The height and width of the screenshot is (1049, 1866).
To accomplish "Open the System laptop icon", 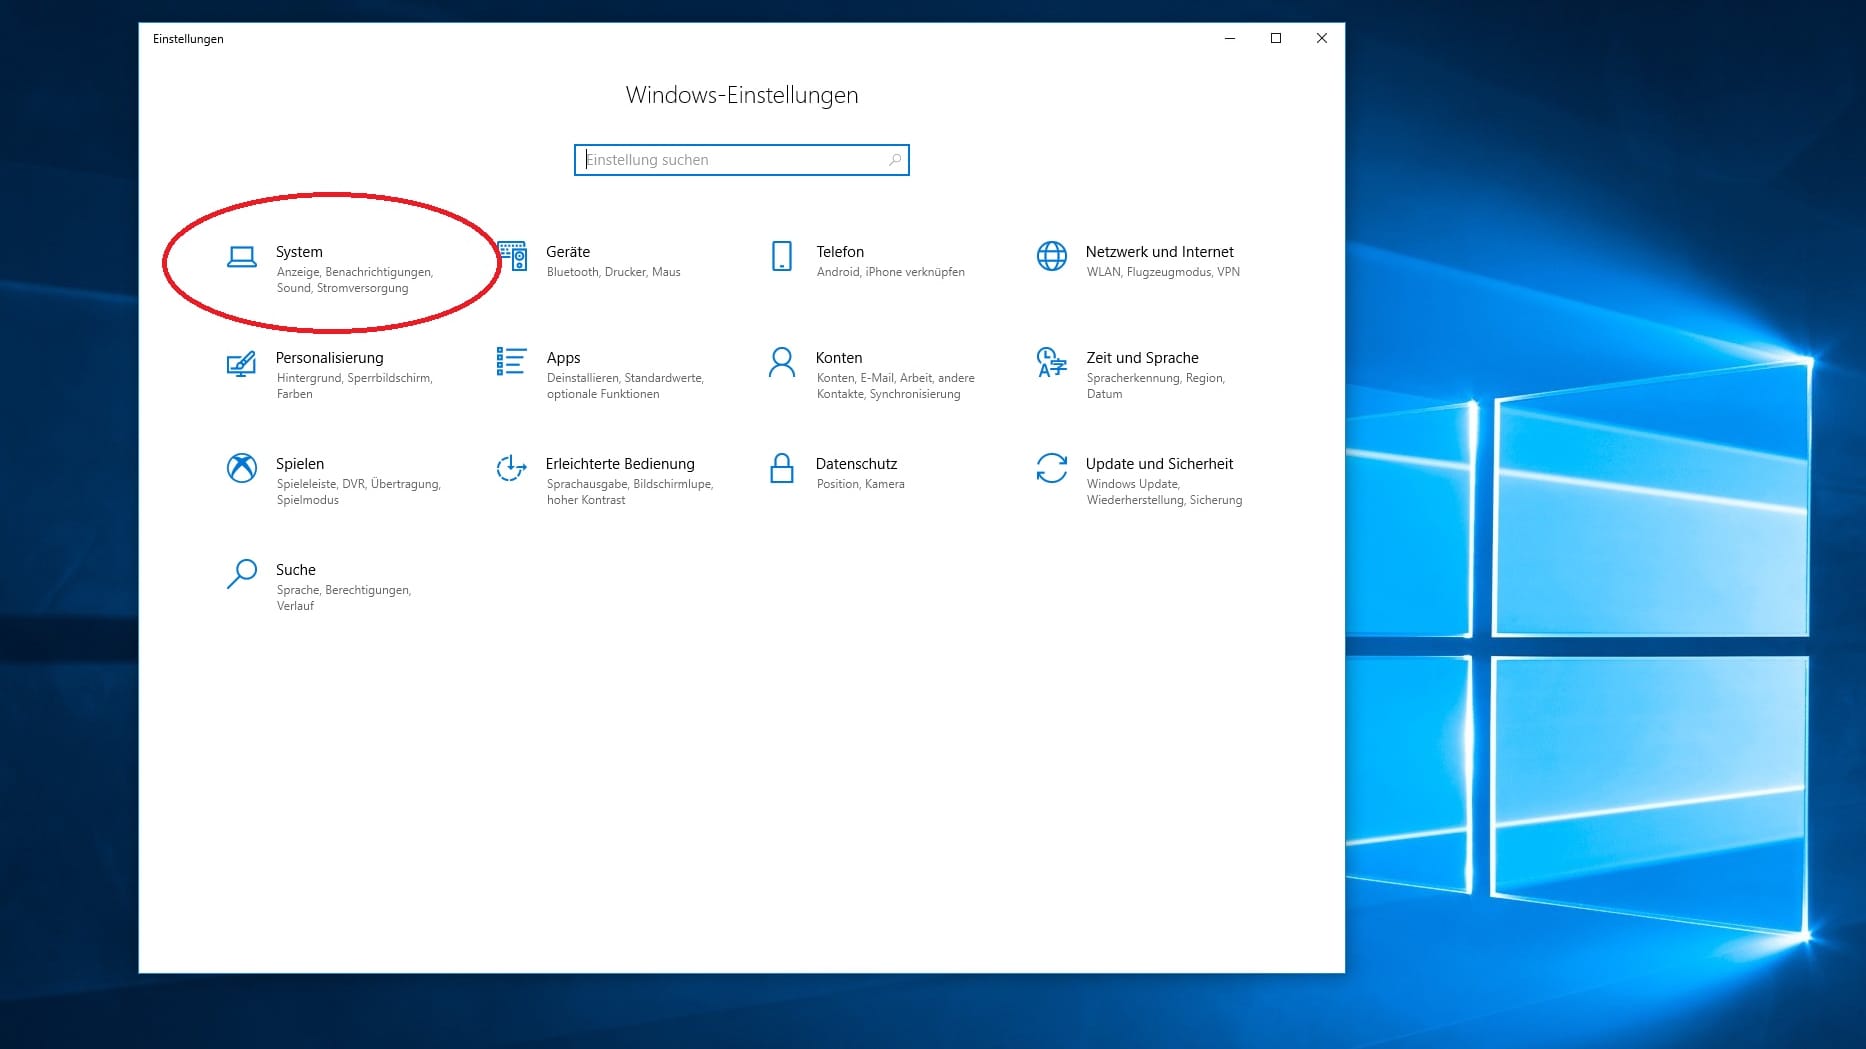I will [241, 257].
